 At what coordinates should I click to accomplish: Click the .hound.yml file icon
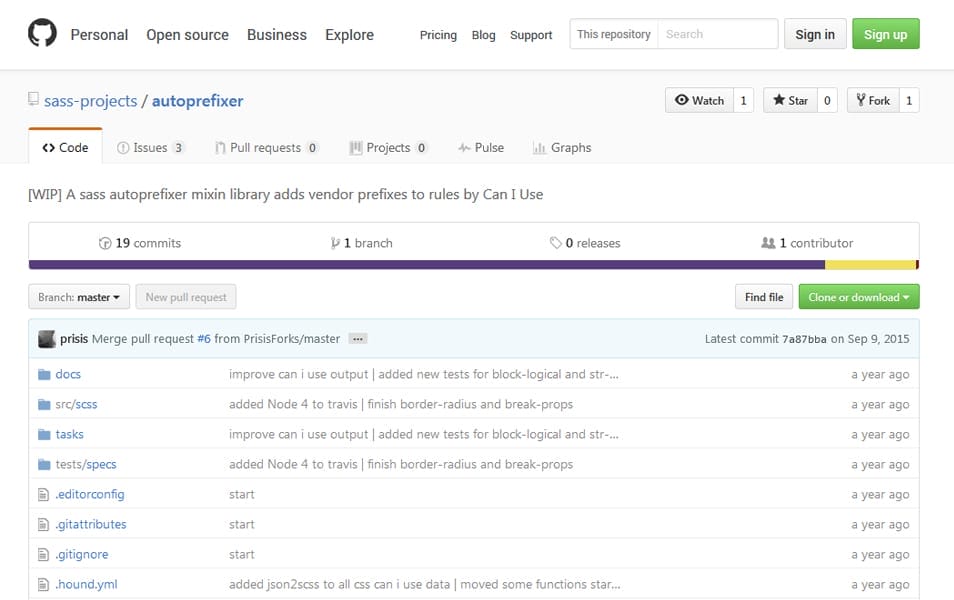click(43, 584)
